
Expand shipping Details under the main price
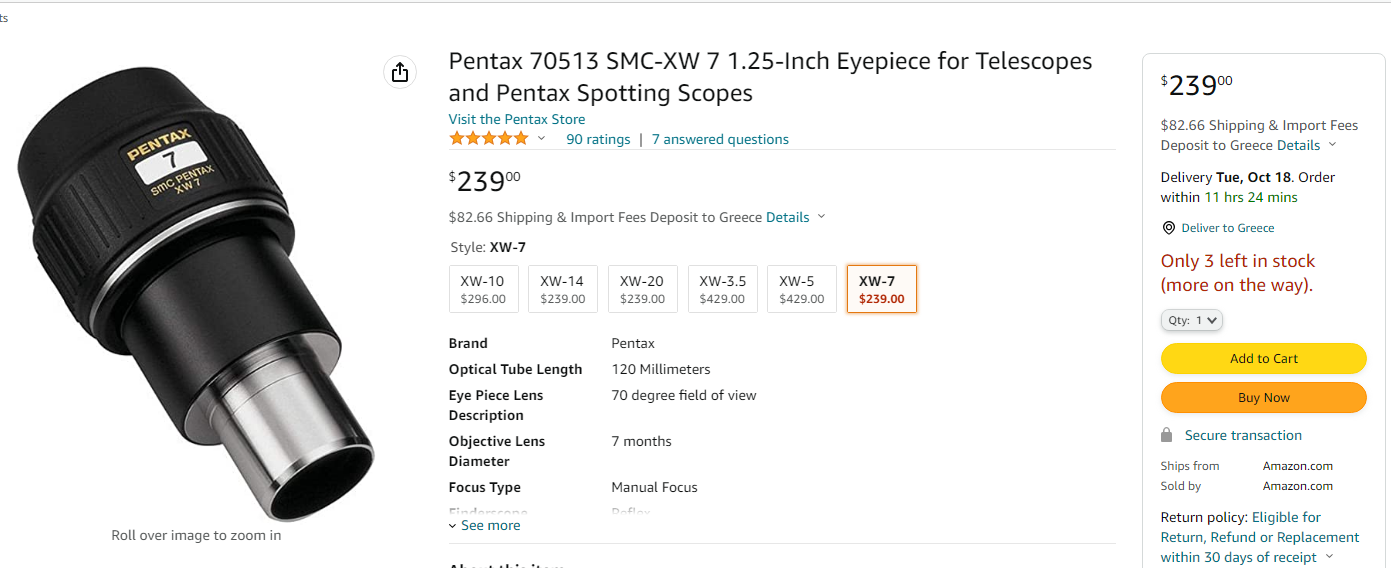796,217
